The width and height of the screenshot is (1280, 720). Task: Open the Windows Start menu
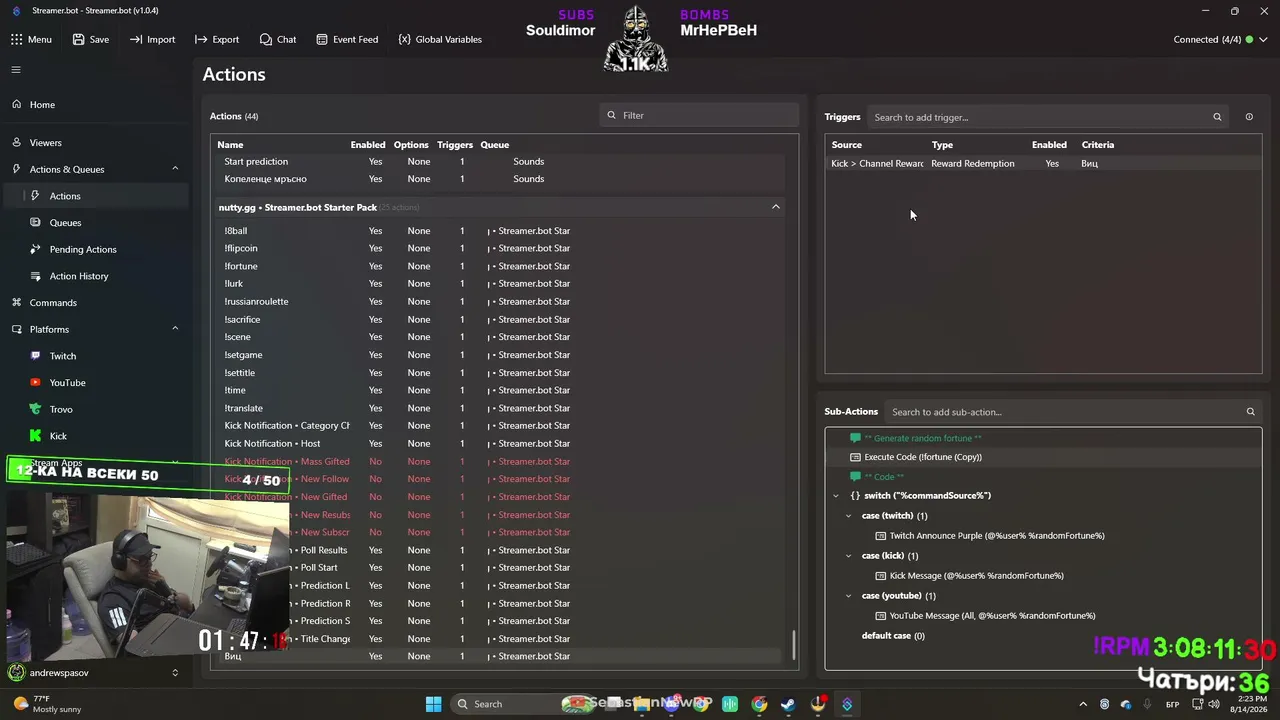433,704
